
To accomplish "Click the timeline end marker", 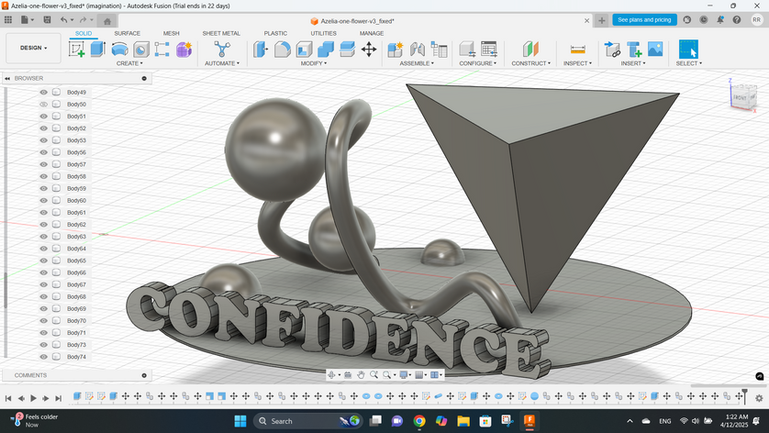I will tap(744, 395).
